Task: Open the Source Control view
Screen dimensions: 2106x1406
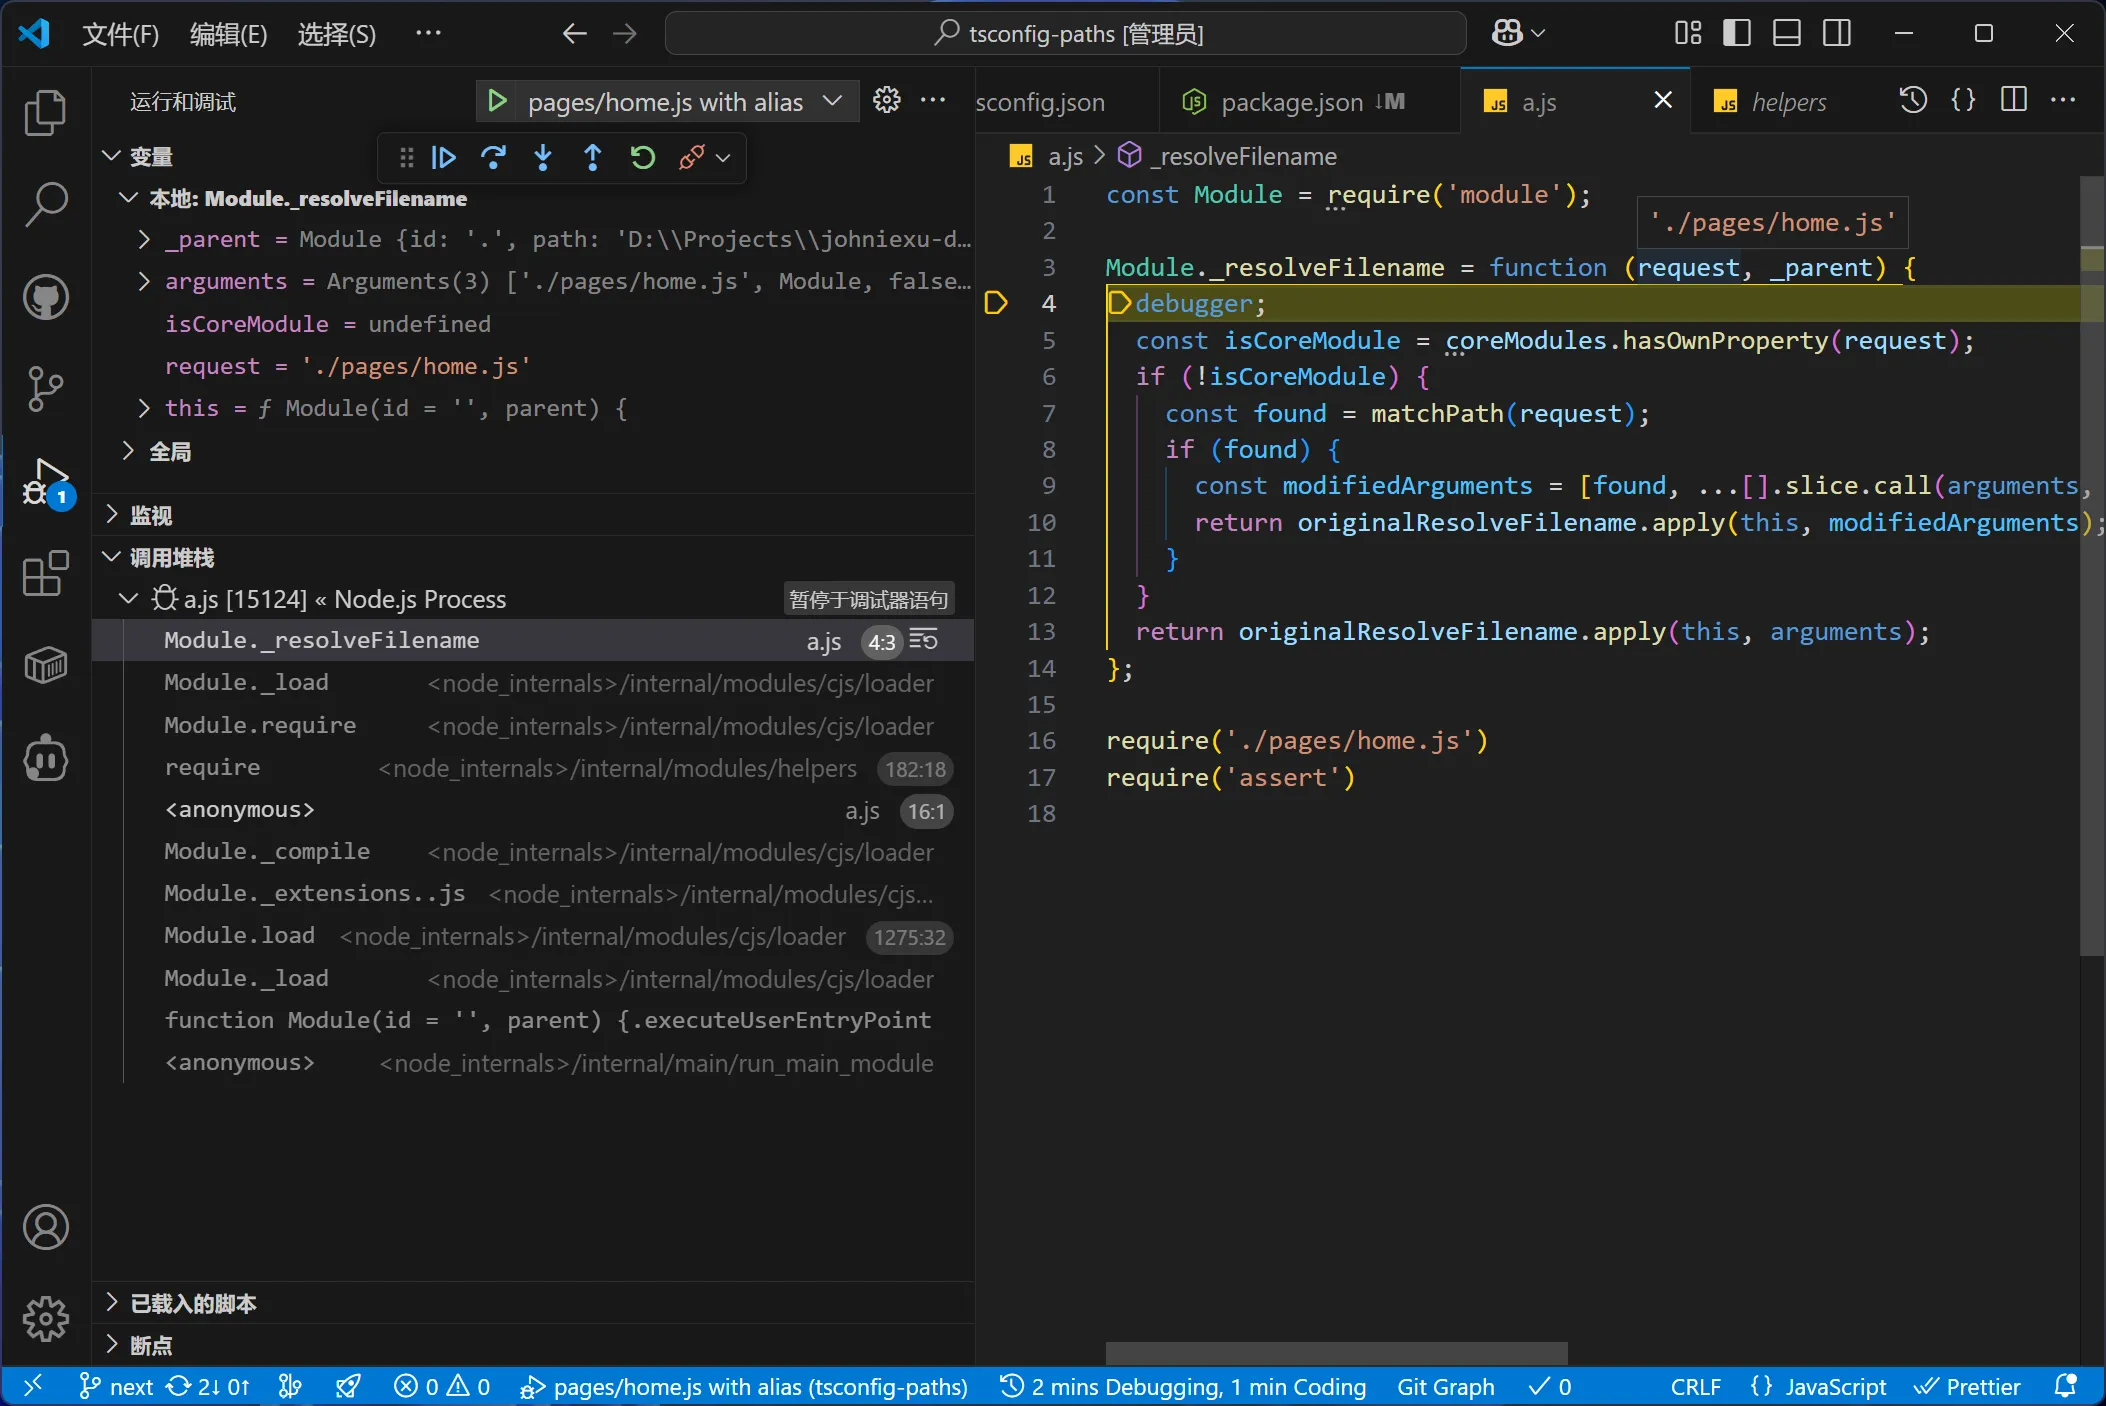Action: click(x=45, y=389)
